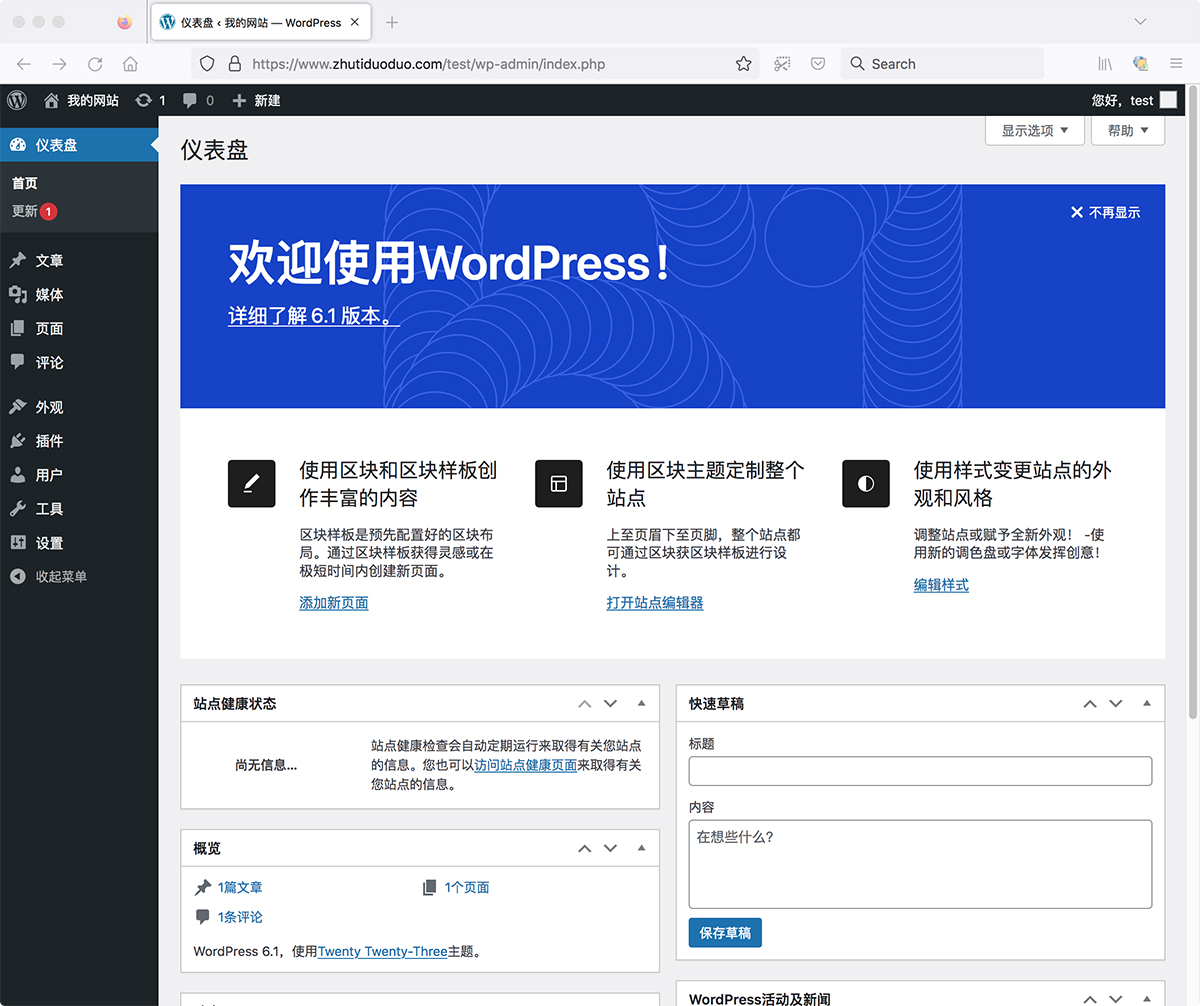Open browser library icon
1200x1006 pixels.
1105,64
